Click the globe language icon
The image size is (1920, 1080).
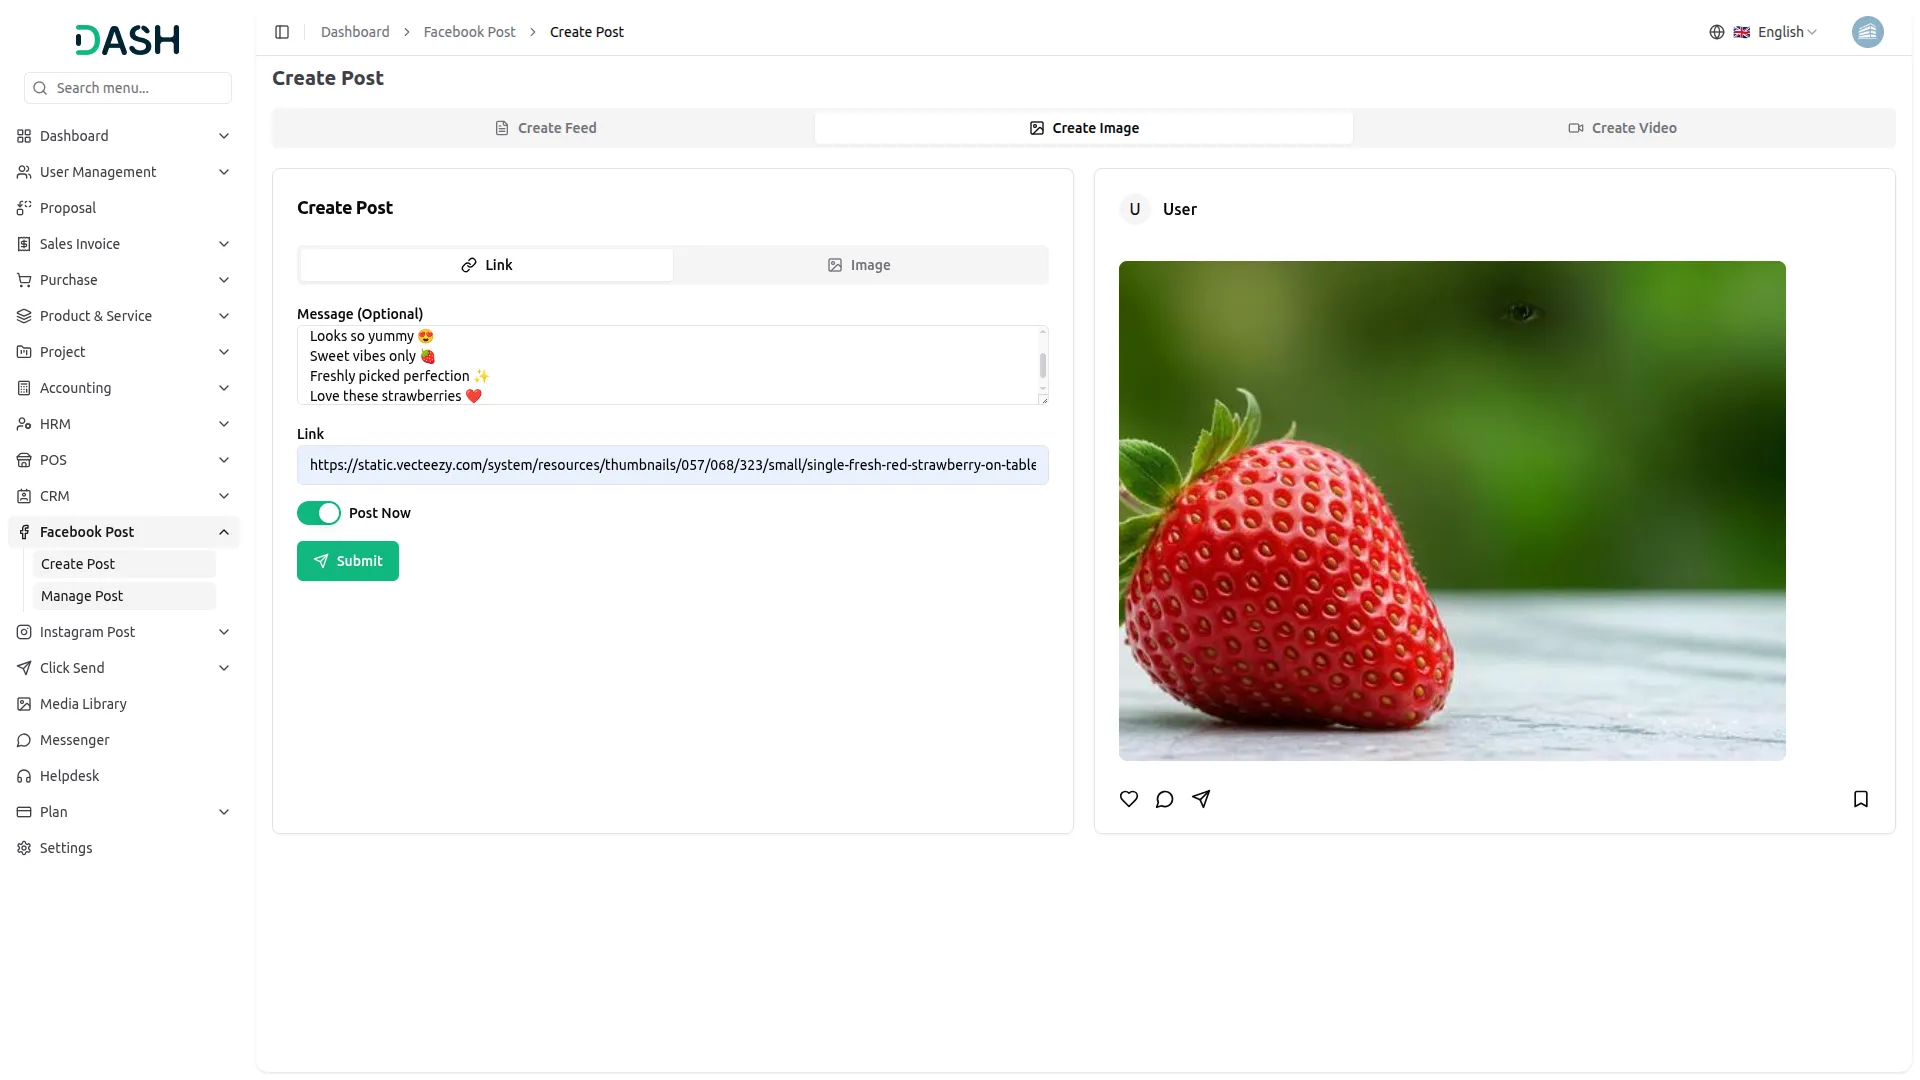[1717, 32]
